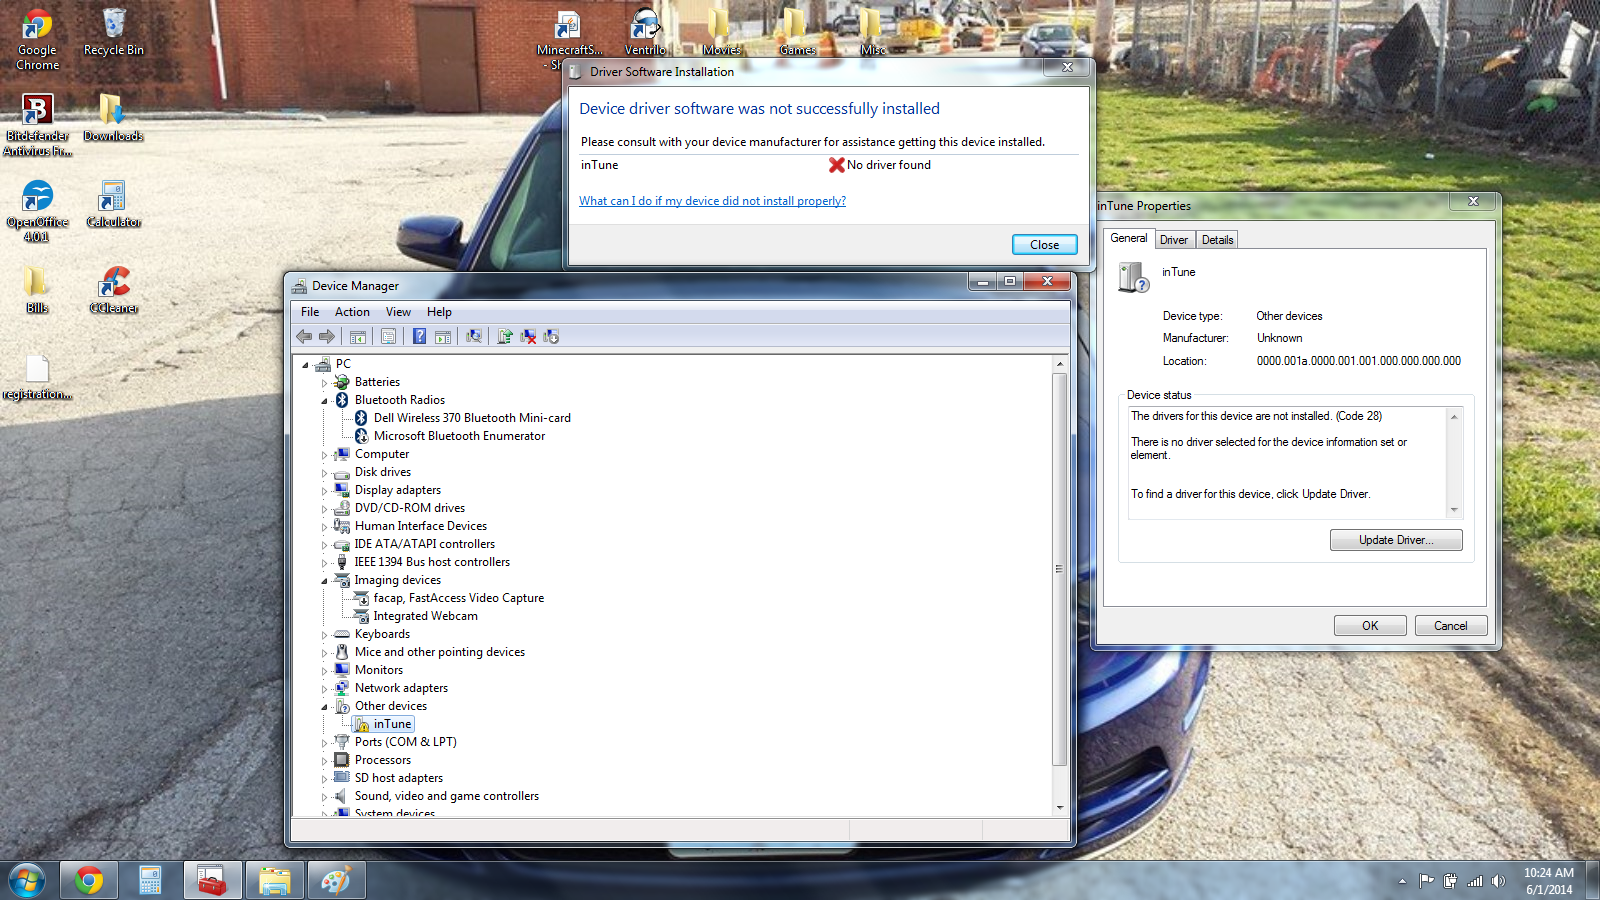
Task: Select the inTune device in tree
Action: (392, 724)
